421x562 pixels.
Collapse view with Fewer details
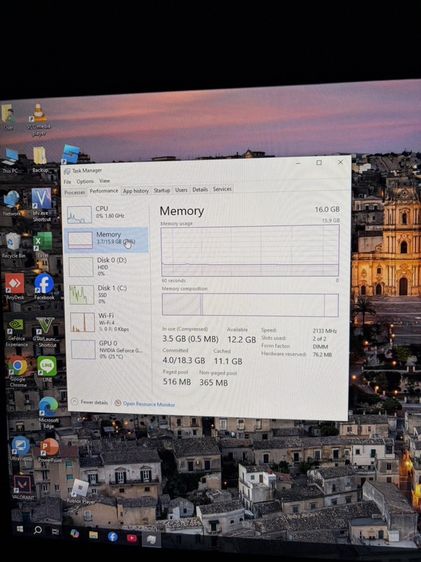click(x=90, y=402)
